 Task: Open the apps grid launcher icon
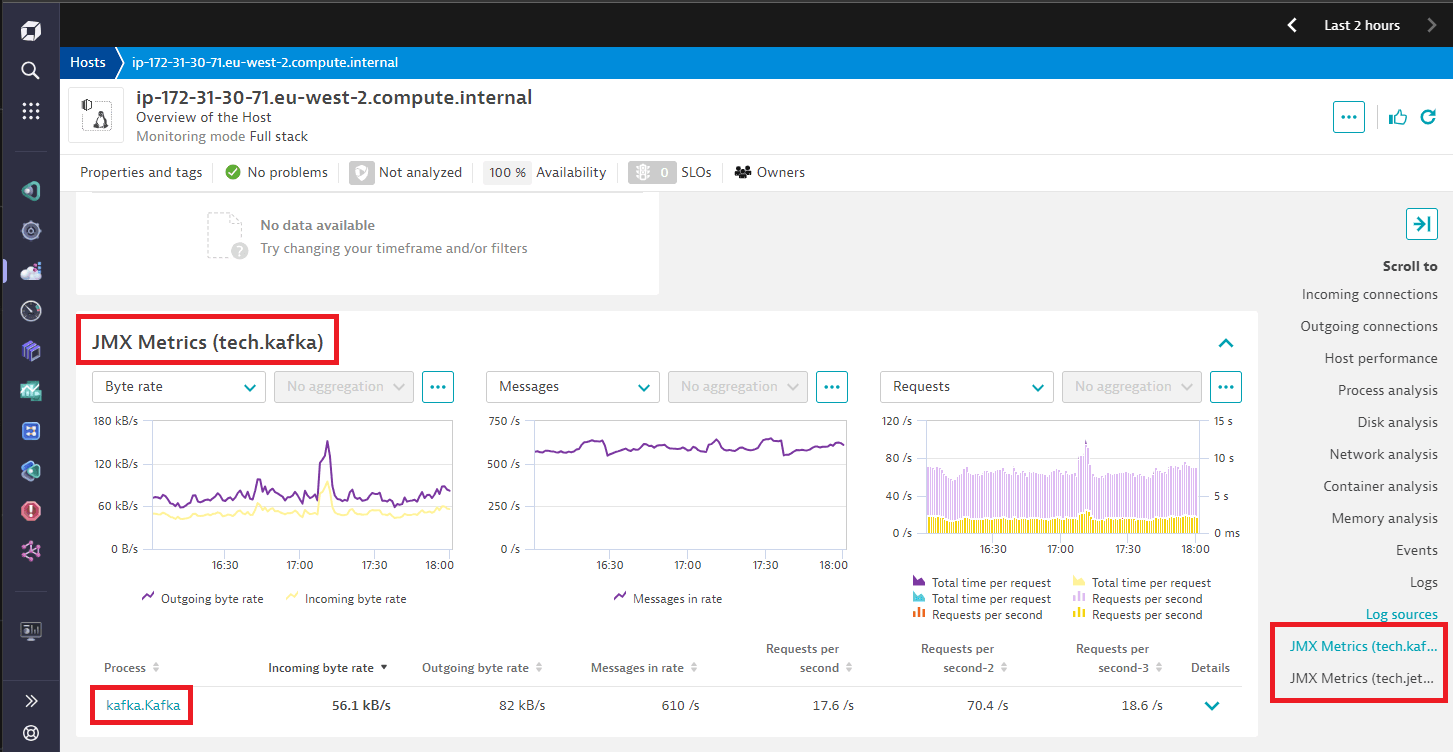click(x=30, y=111)
